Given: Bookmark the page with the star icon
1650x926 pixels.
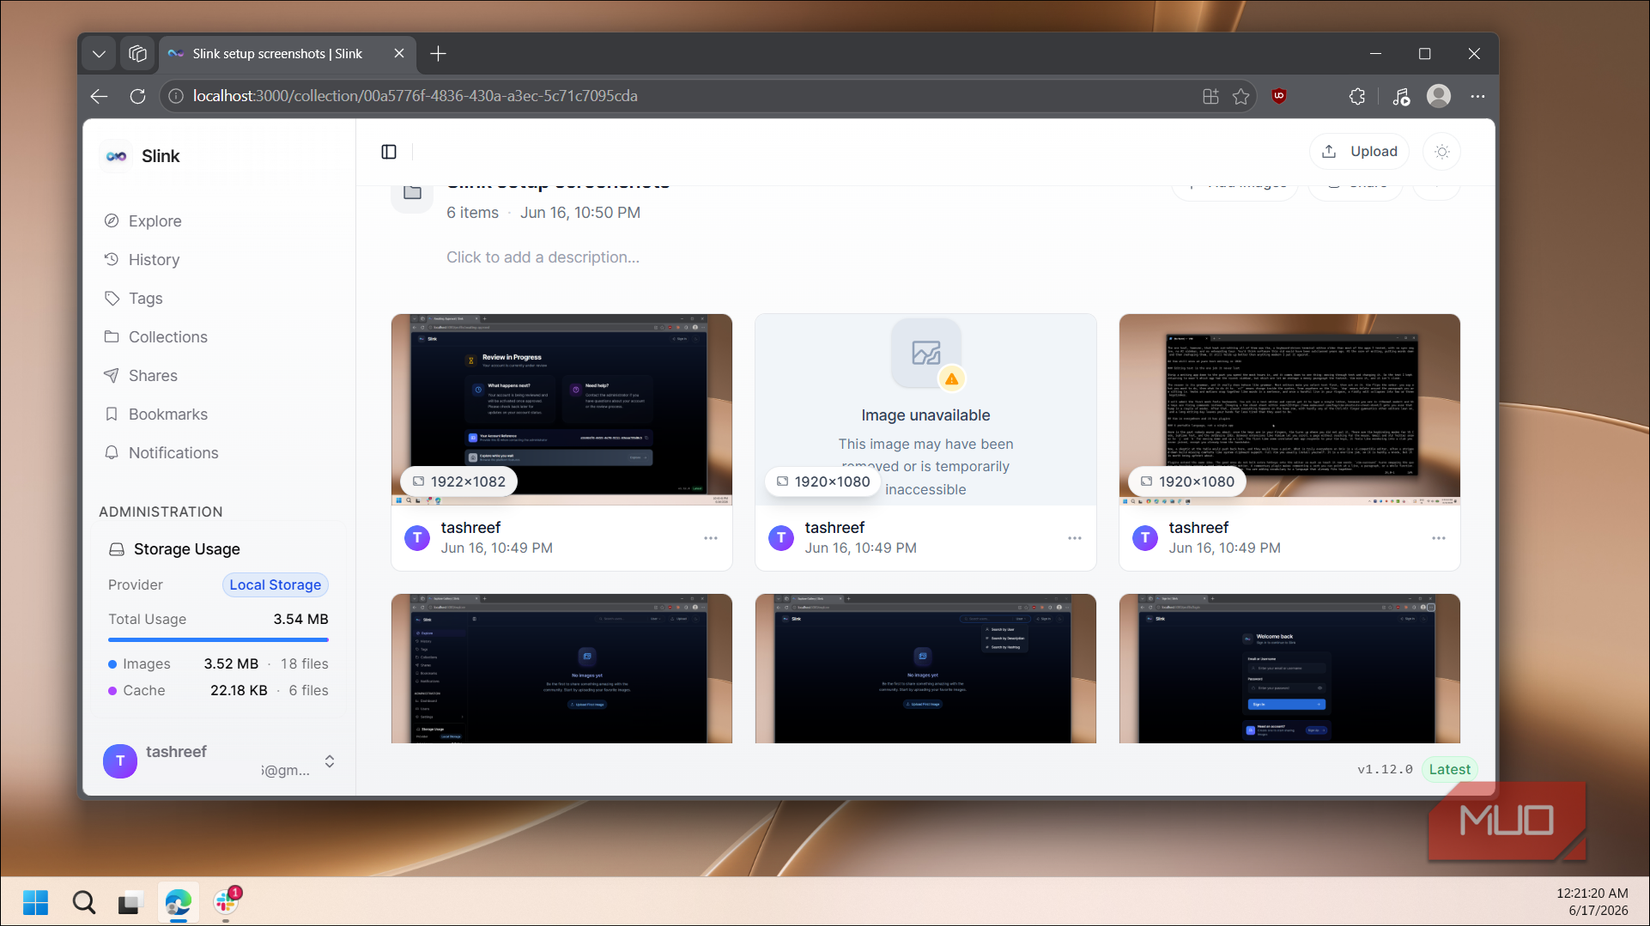Looking at the screenshot, I should click(1241, 96).
